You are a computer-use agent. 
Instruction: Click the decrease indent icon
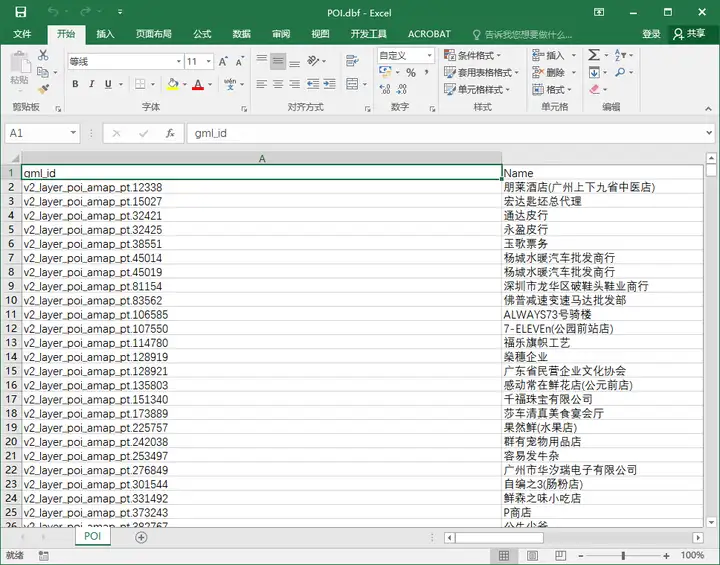point(313,84)
